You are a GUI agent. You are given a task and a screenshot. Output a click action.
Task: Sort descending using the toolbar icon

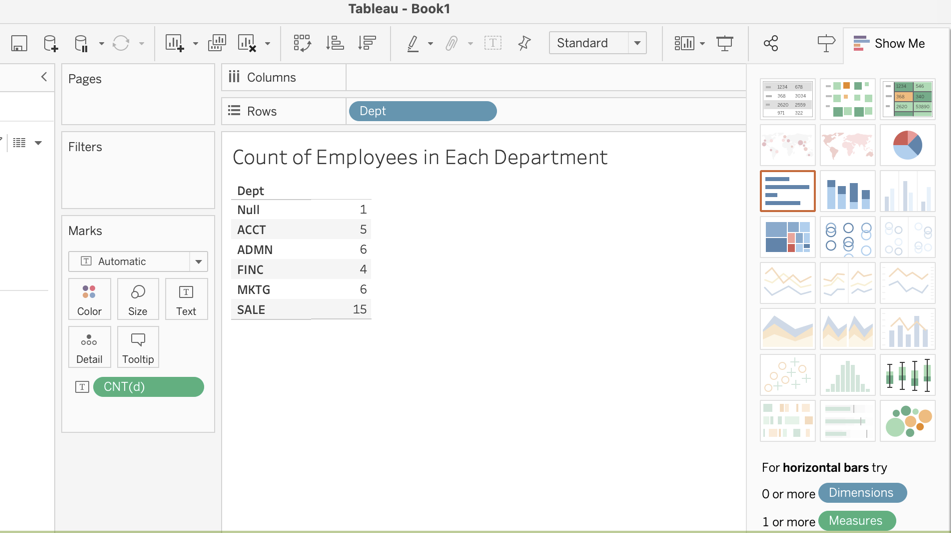(x=367, y=43)
